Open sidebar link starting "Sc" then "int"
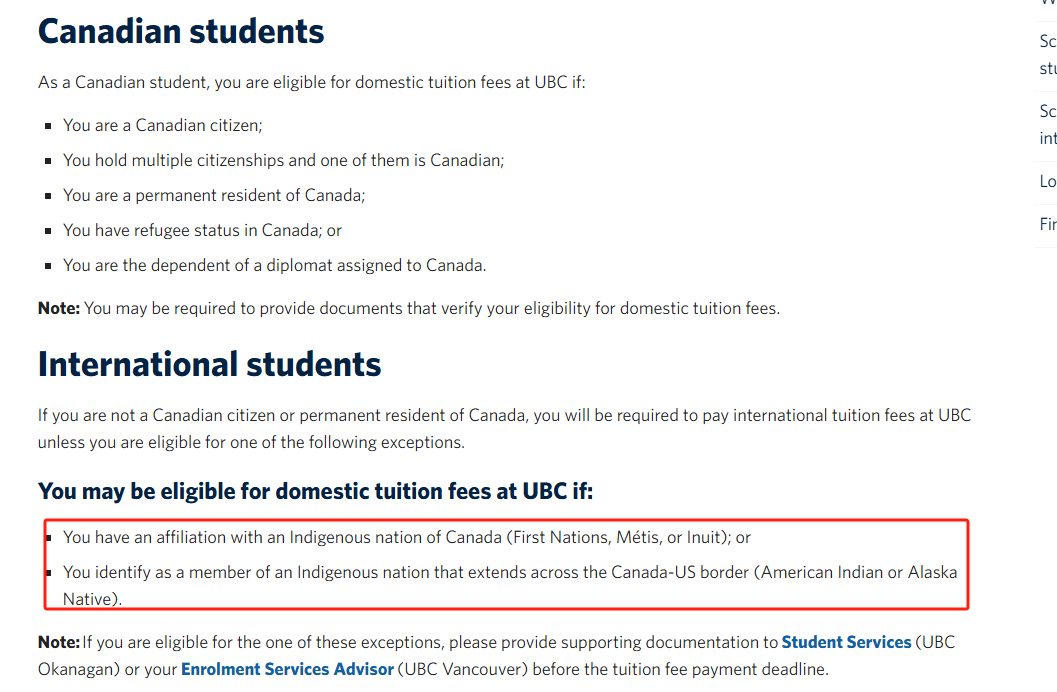This screenshot has width=1057, height=692. pyautogui.click(x=1048, y=125)
